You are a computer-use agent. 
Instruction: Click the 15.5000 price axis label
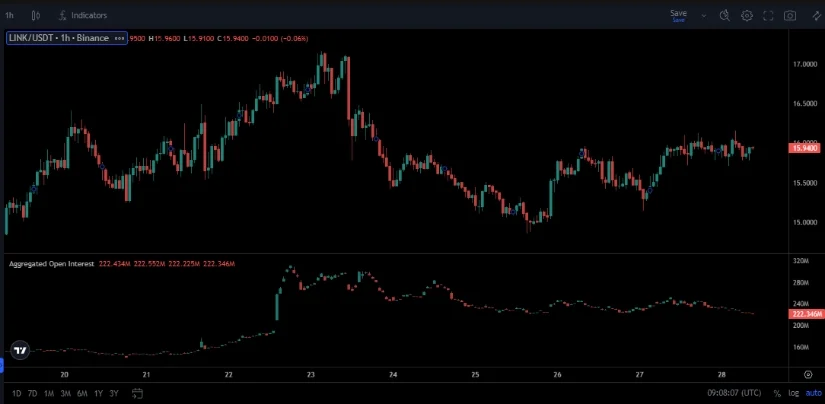[x=804, y=183]
